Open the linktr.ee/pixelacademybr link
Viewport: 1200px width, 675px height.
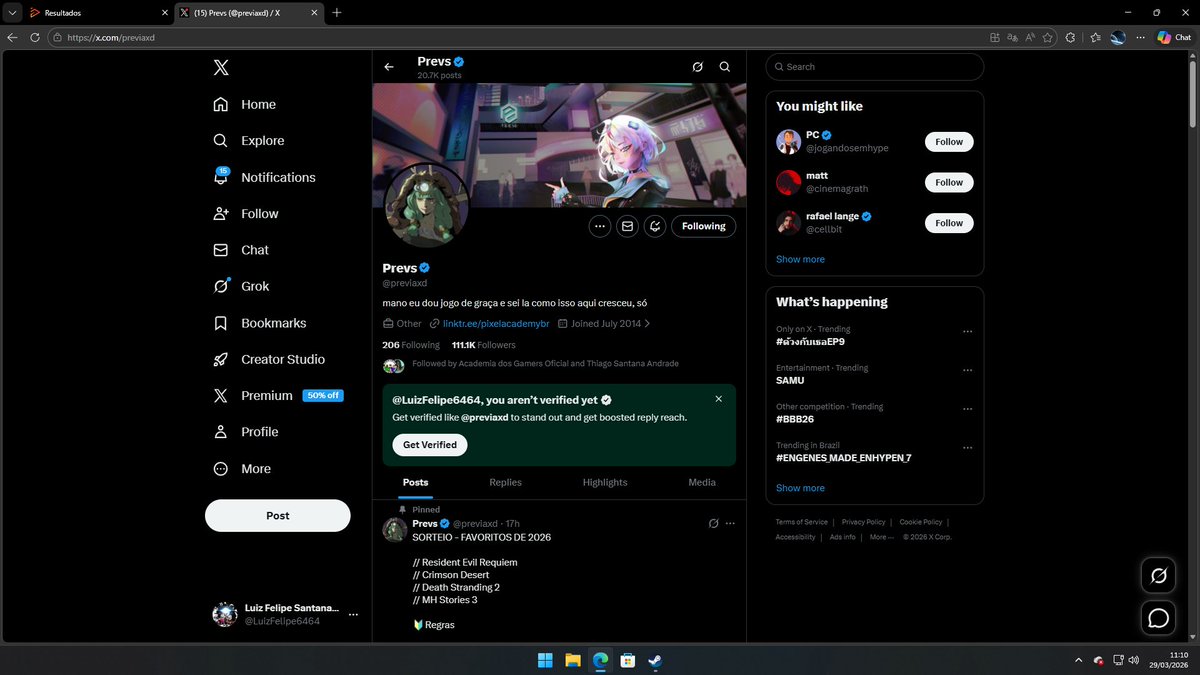[496, 324]
